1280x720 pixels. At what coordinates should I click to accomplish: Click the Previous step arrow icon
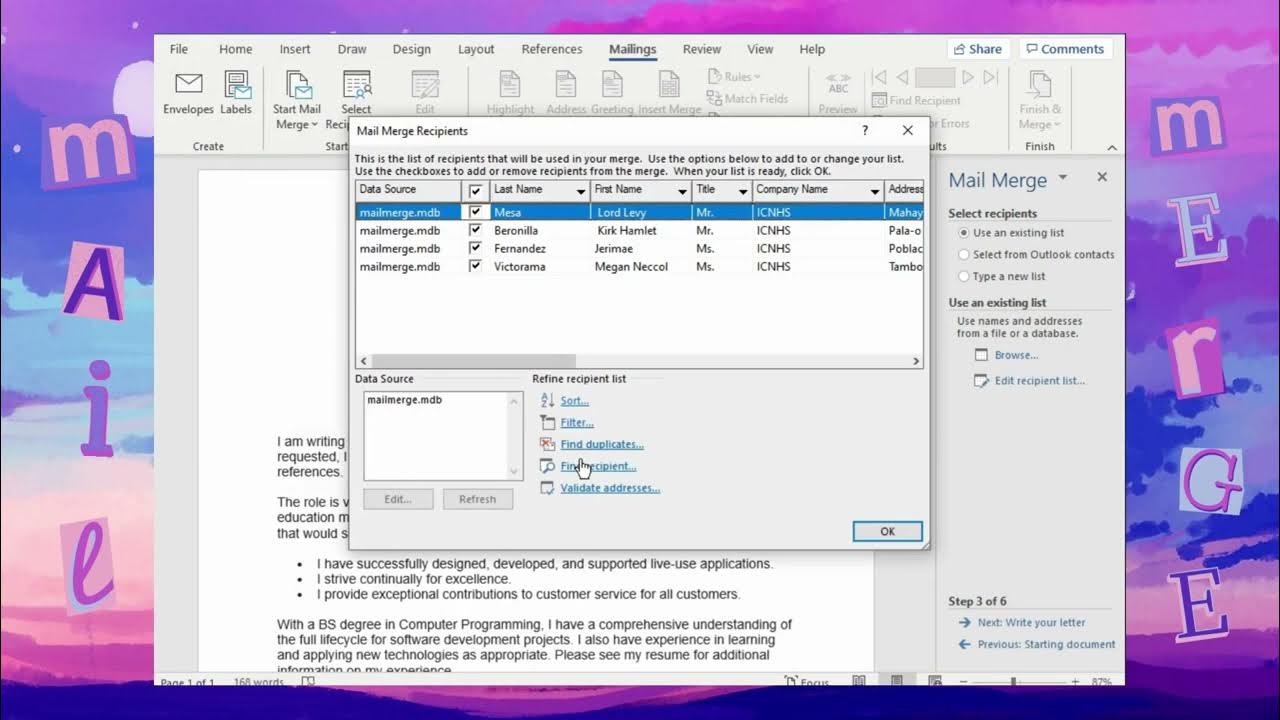964,644
